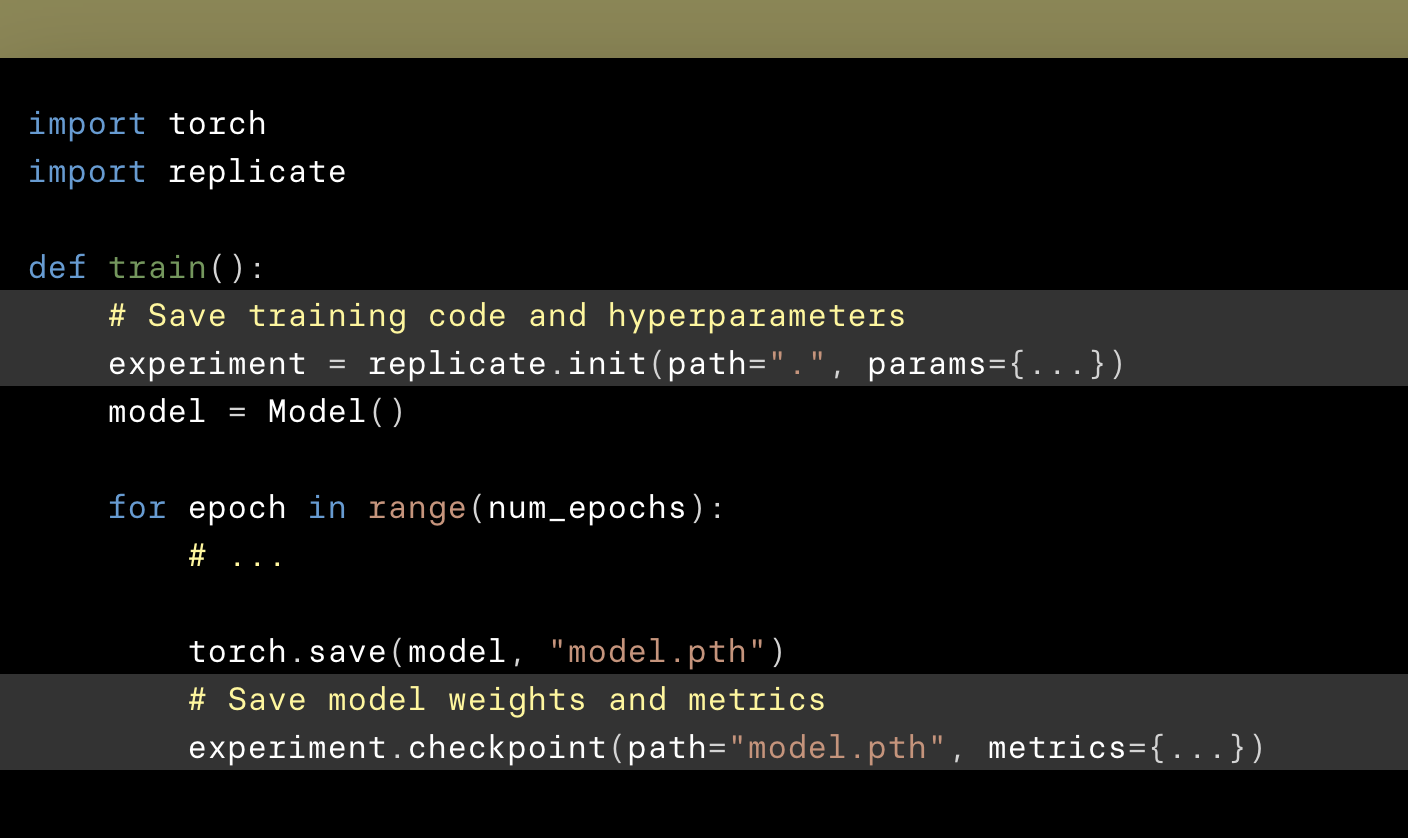Click the line 'import torch'
Viewport: 1408px width, 838px height.
(147, 123)
